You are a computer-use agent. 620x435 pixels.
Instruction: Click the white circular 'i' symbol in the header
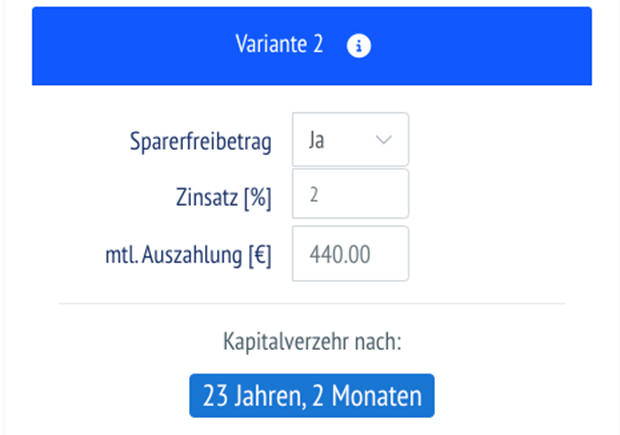(358, 46)
